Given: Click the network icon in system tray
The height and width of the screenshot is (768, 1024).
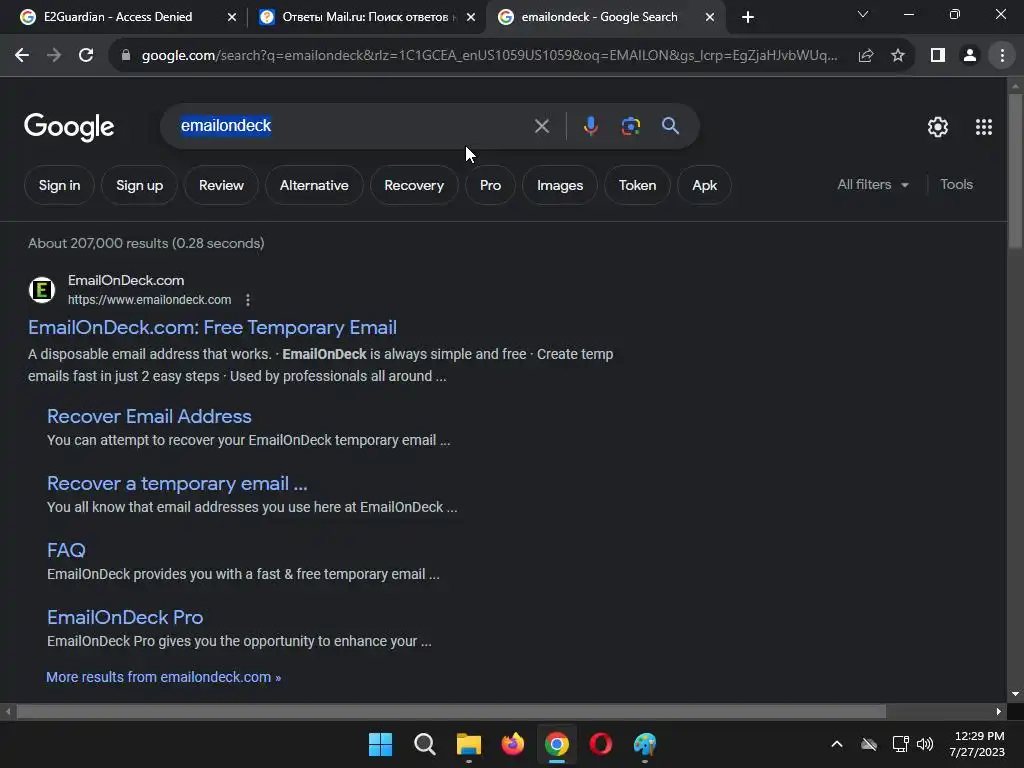Looking at the screenshot, I should click(x=901, y=744).
